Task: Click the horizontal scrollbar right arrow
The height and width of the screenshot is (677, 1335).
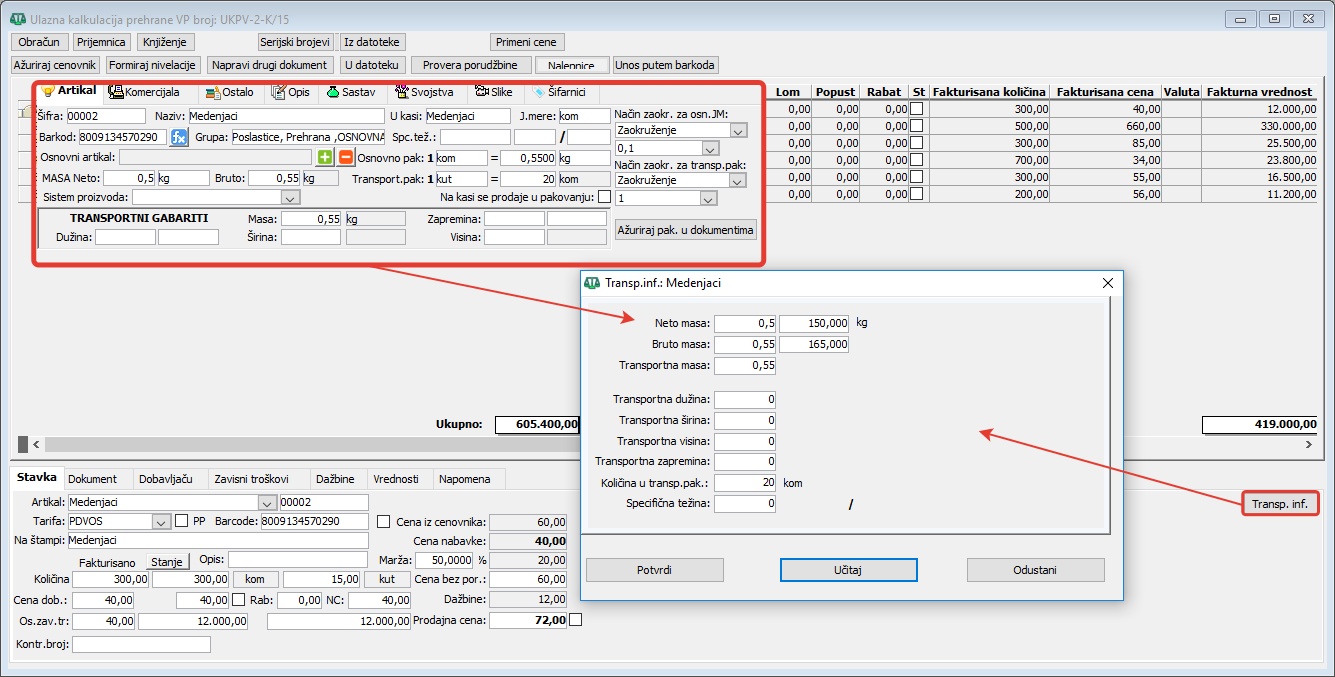Action: coord(1310,444)
